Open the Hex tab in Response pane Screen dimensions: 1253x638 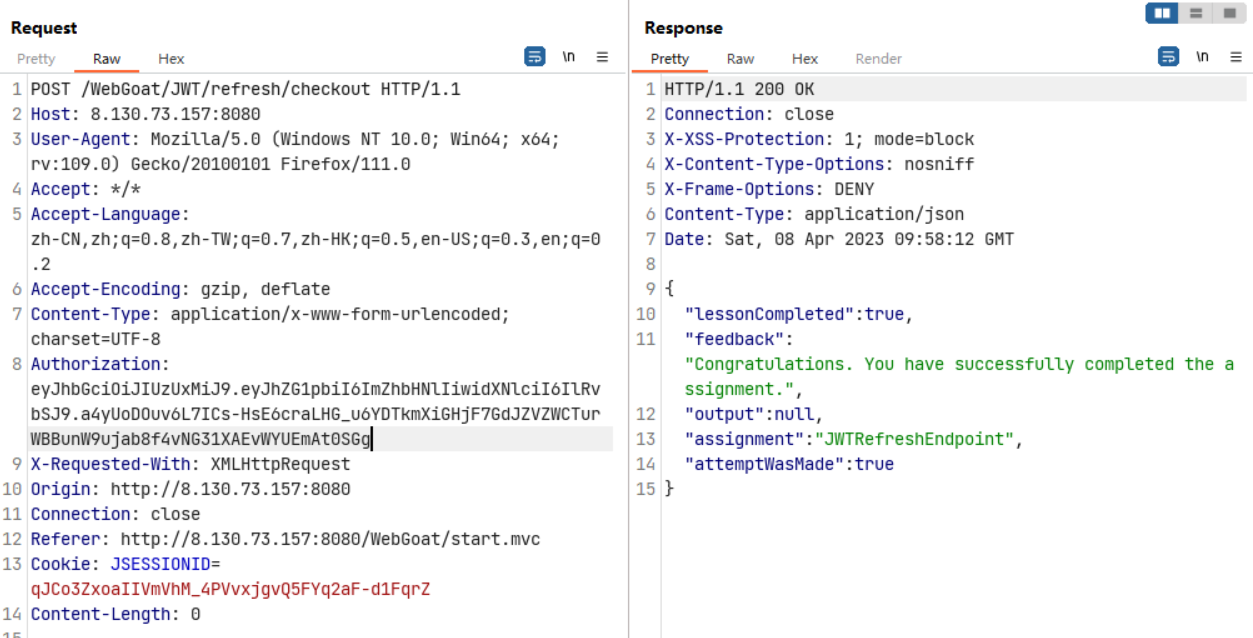[804, 59]
